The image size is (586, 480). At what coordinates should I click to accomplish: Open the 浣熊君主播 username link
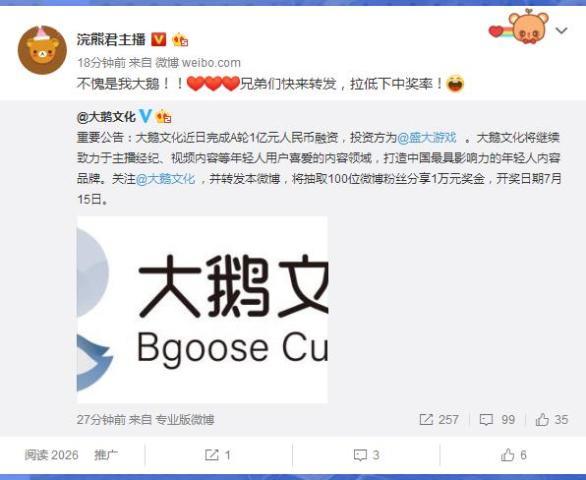[x=111, y=39]
